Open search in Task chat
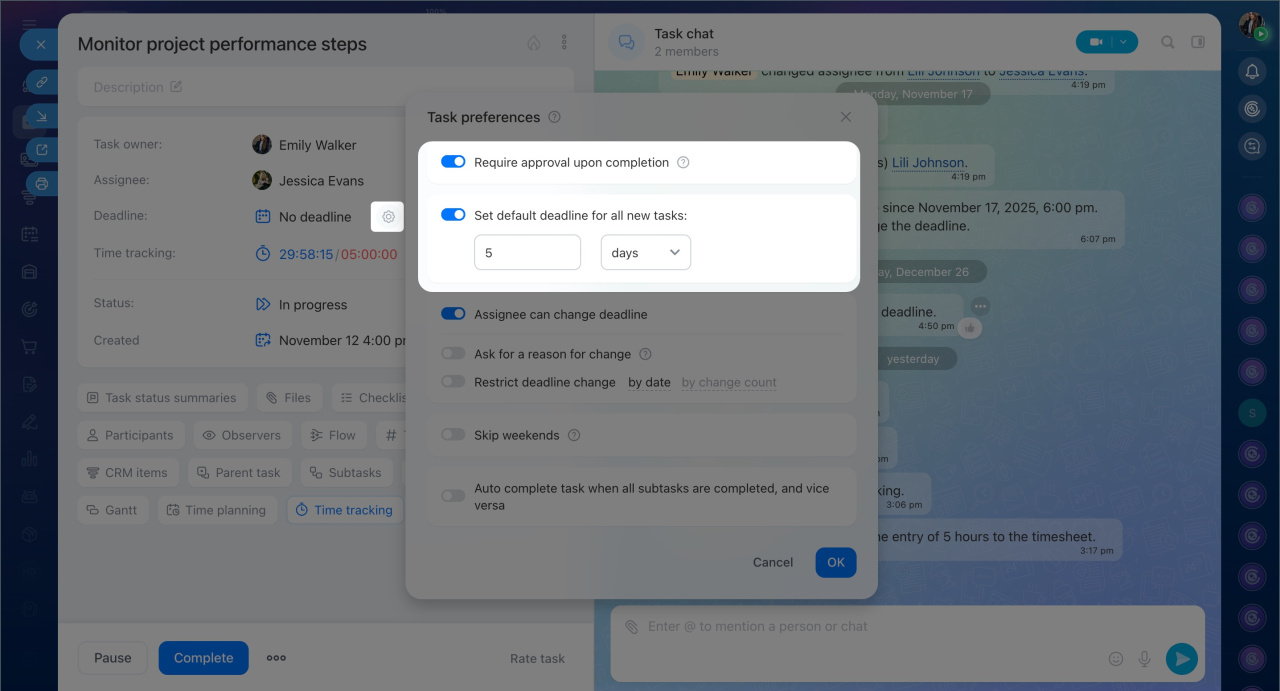 point(1167,42)
